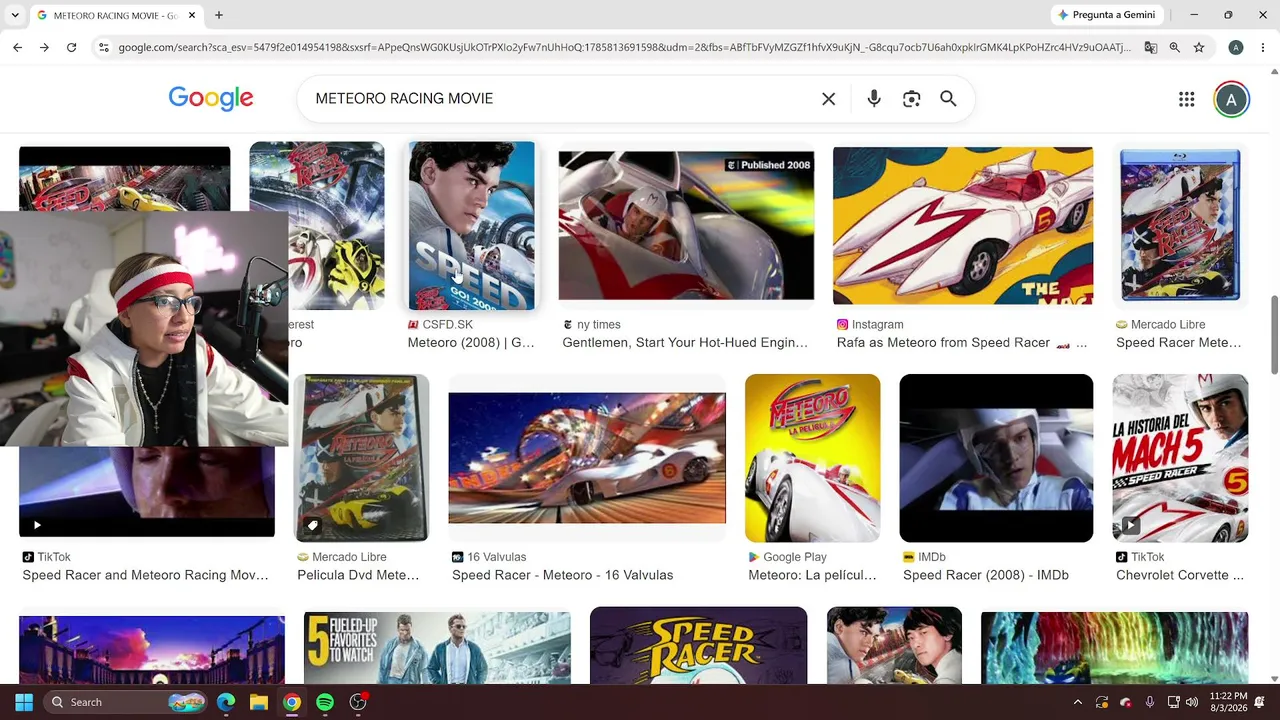Click the page's vertical scrollbar thumb
Viewport: 1280px width, 720px height.
coord(1274,334)
